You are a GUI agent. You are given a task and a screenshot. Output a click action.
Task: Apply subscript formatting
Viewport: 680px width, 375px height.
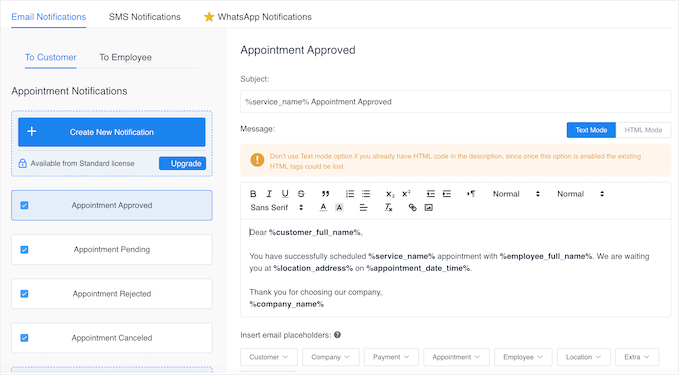pos(390,194)
